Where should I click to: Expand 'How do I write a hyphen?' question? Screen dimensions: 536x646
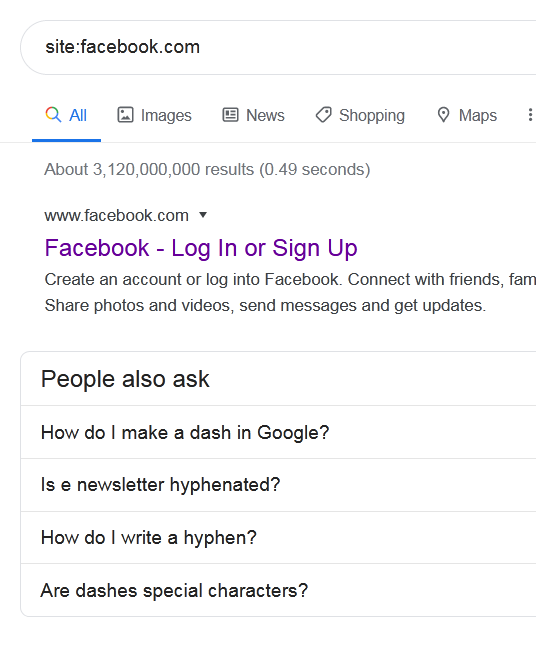click(278, 538)
